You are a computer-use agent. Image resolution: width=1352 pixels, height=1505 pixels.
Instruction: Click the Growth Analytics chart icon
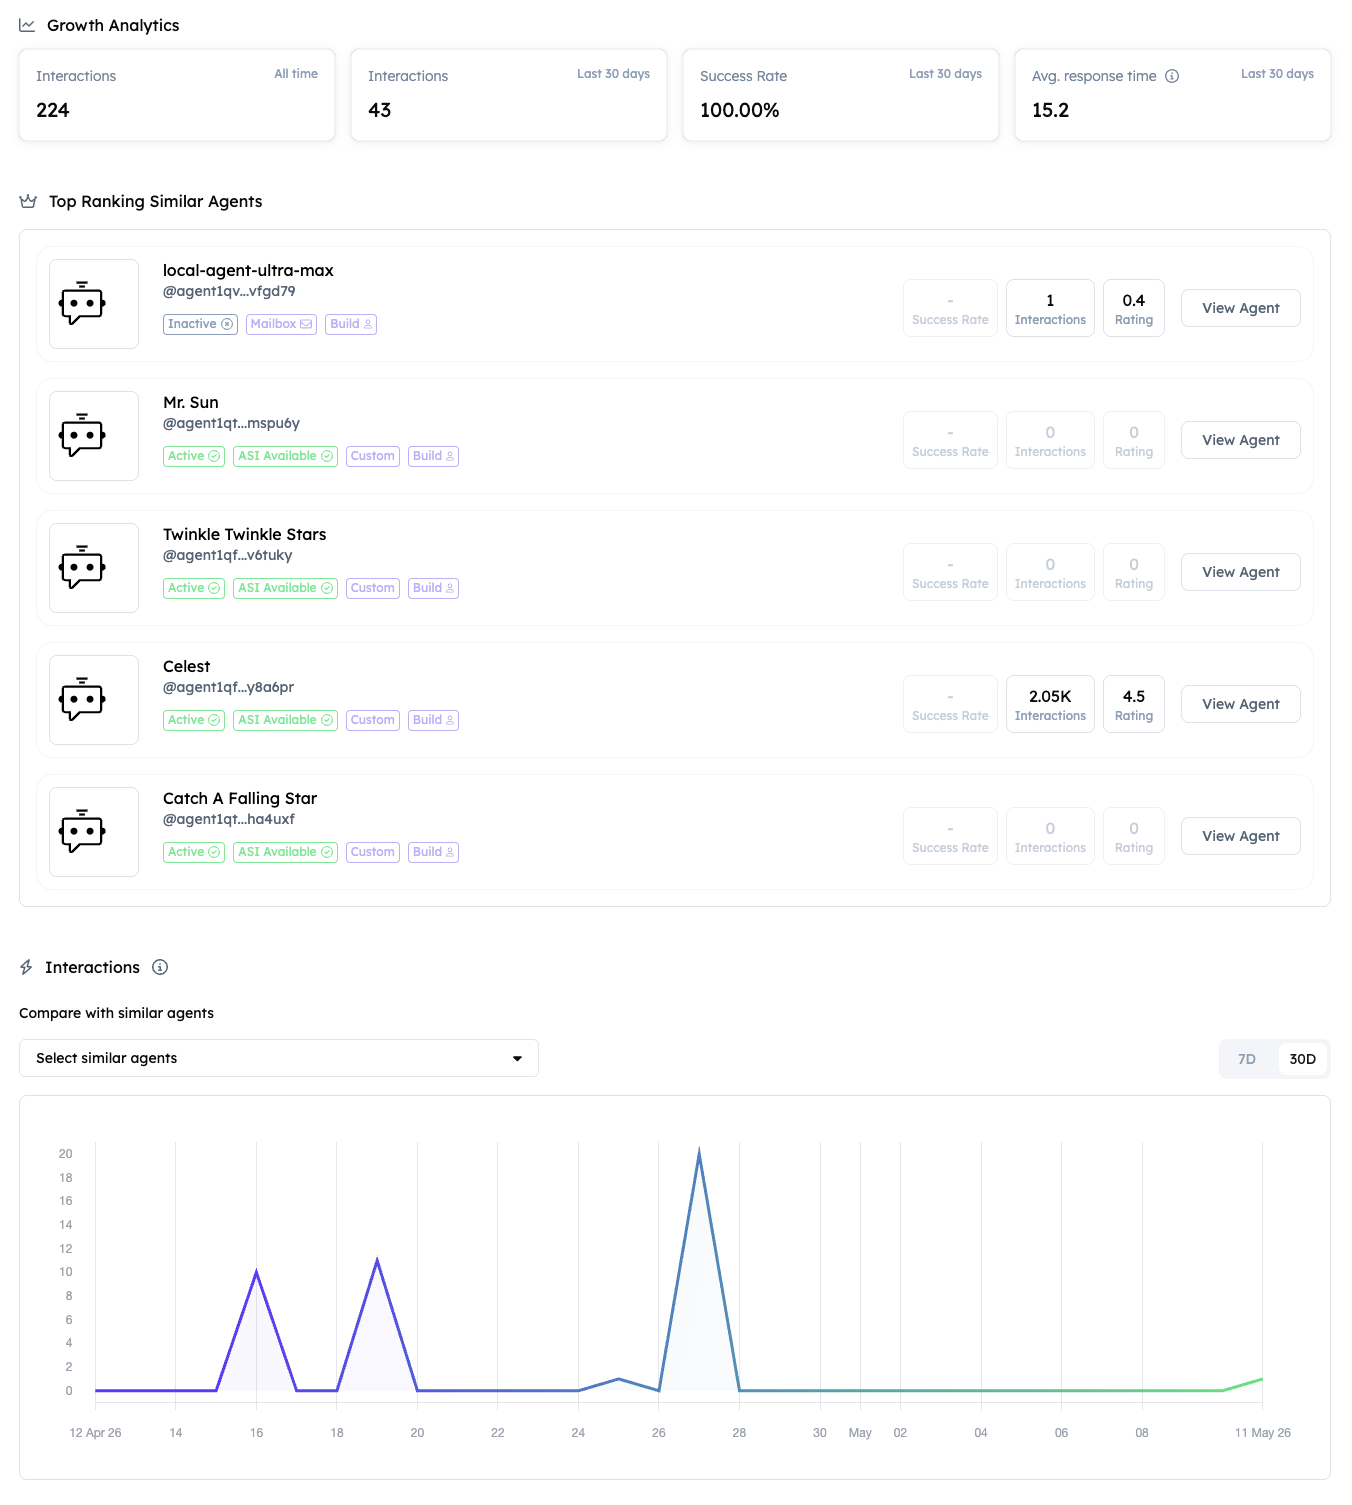coord(27,25)
